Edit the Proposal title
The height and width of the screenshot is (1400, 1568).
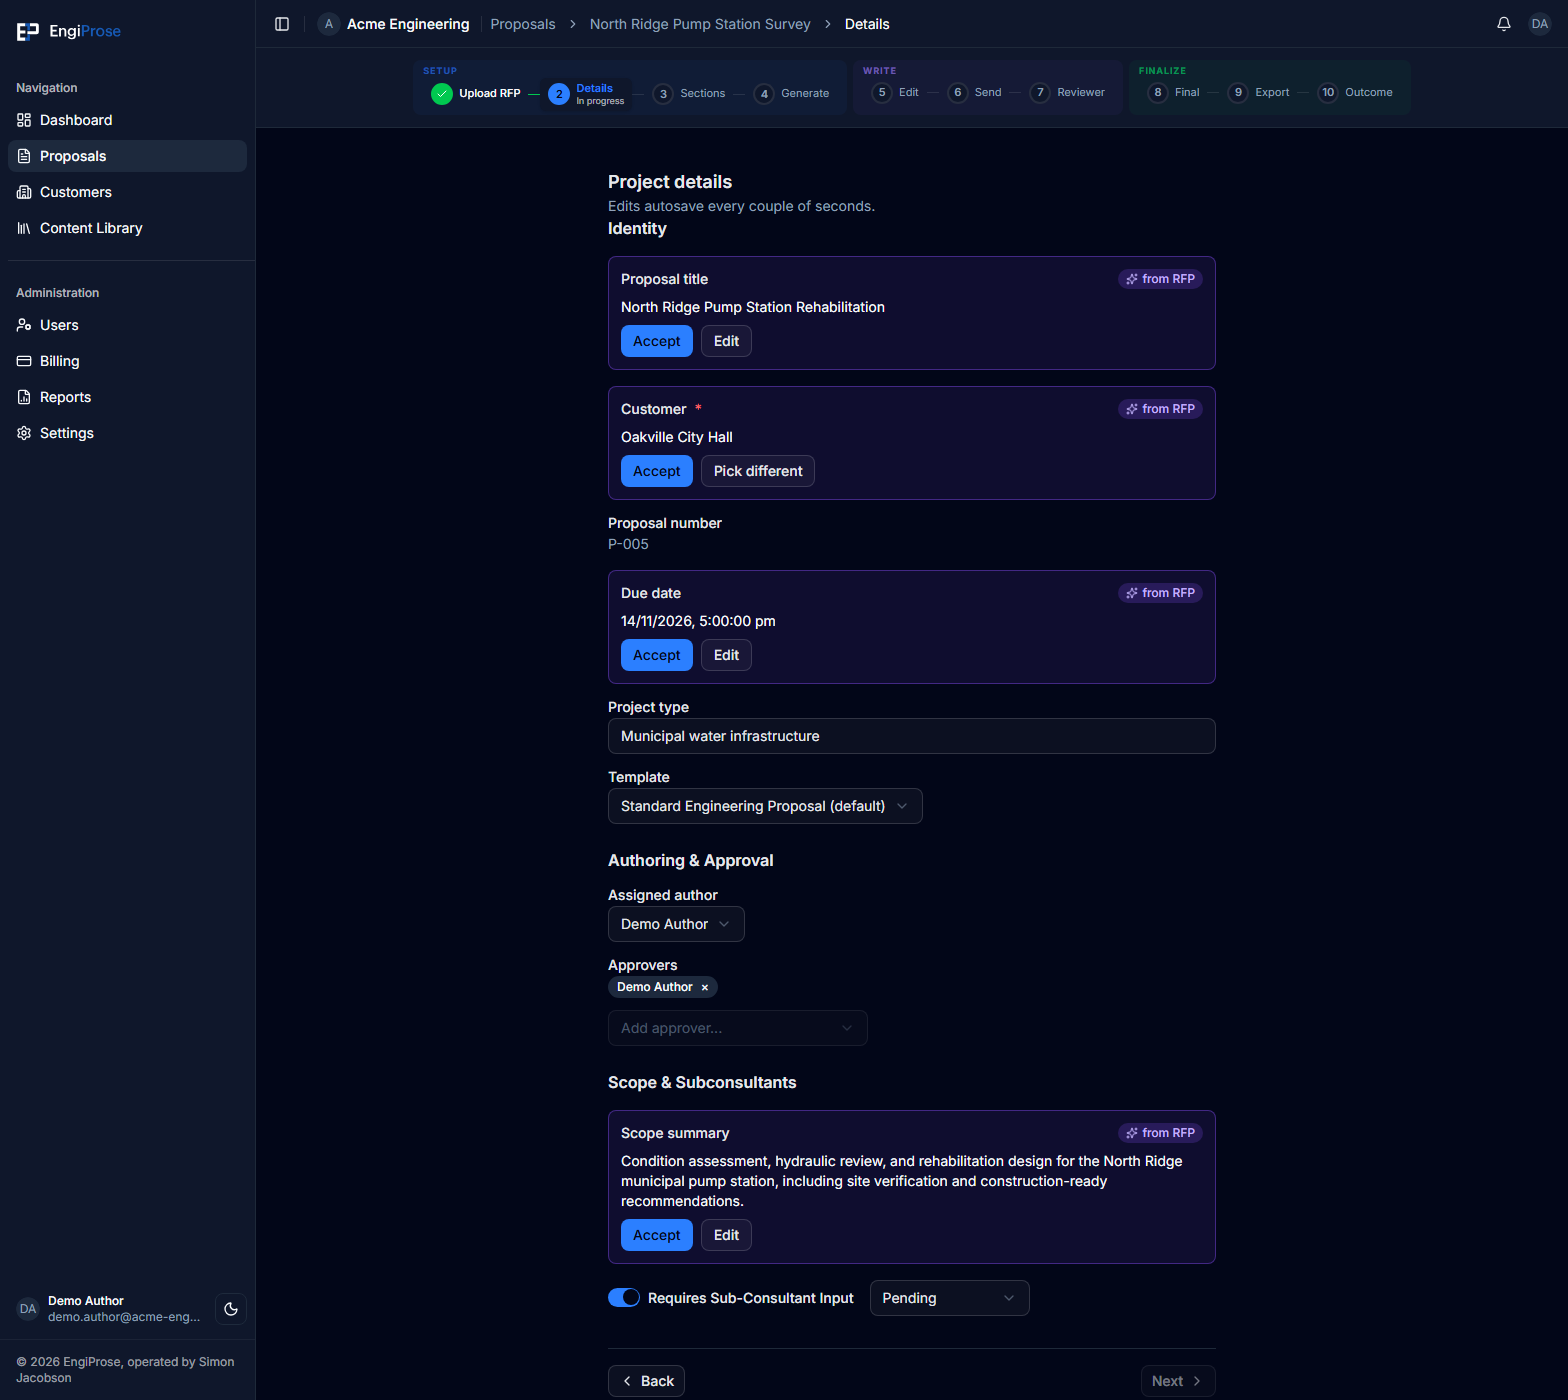tap(726, 341)
